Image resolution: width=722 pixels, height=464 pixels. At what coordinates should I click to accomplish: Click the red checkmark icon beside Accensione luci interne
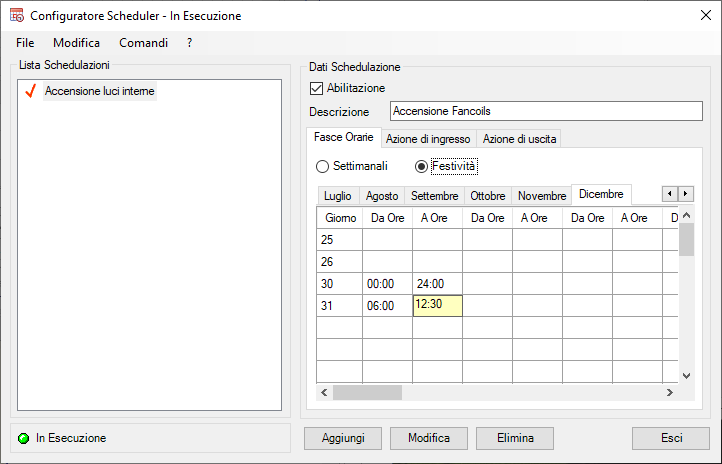pos(29,92)
